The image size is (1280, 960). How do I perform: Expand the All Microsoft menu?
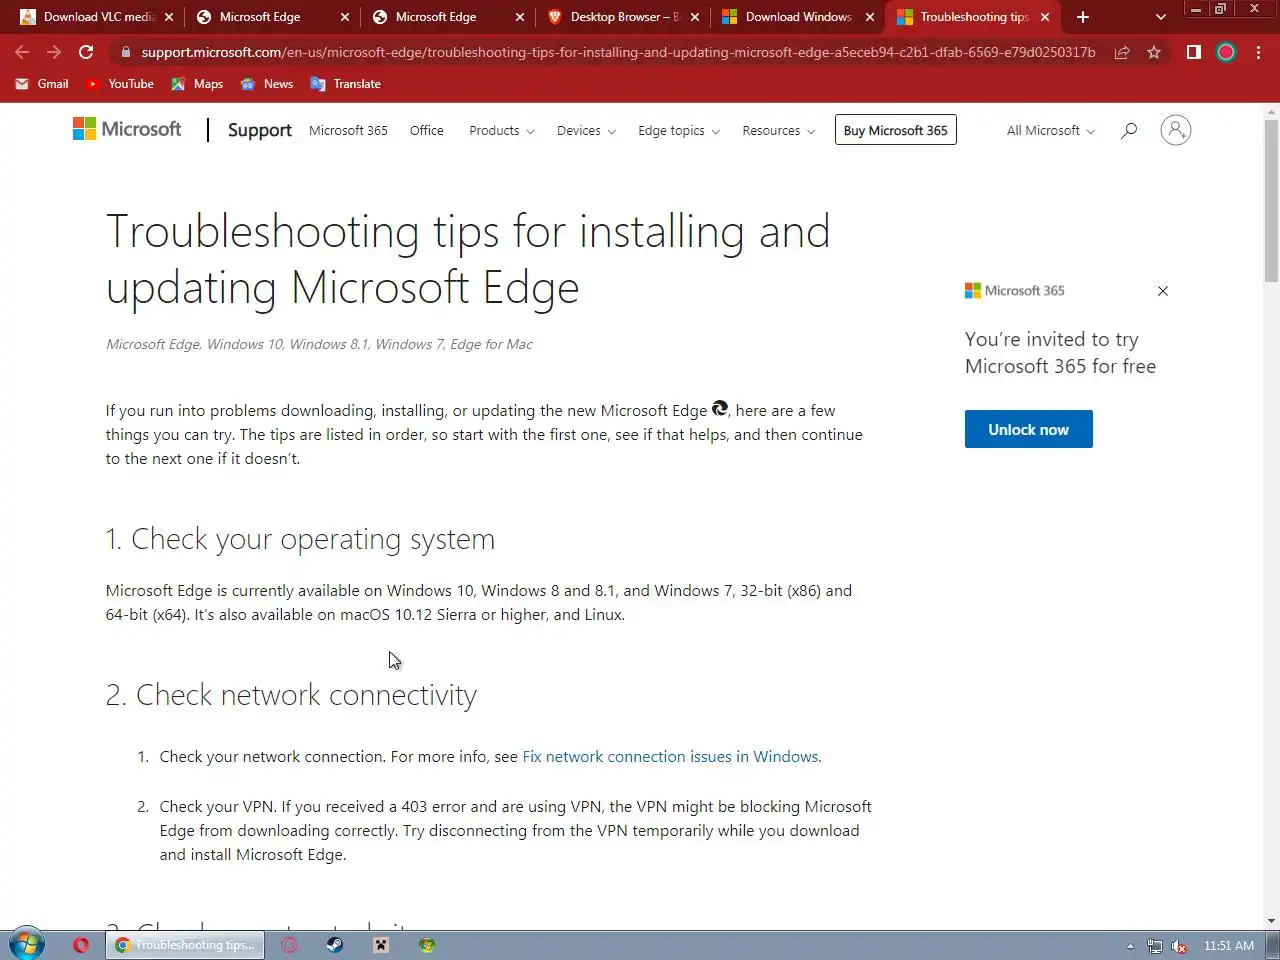1051,131
